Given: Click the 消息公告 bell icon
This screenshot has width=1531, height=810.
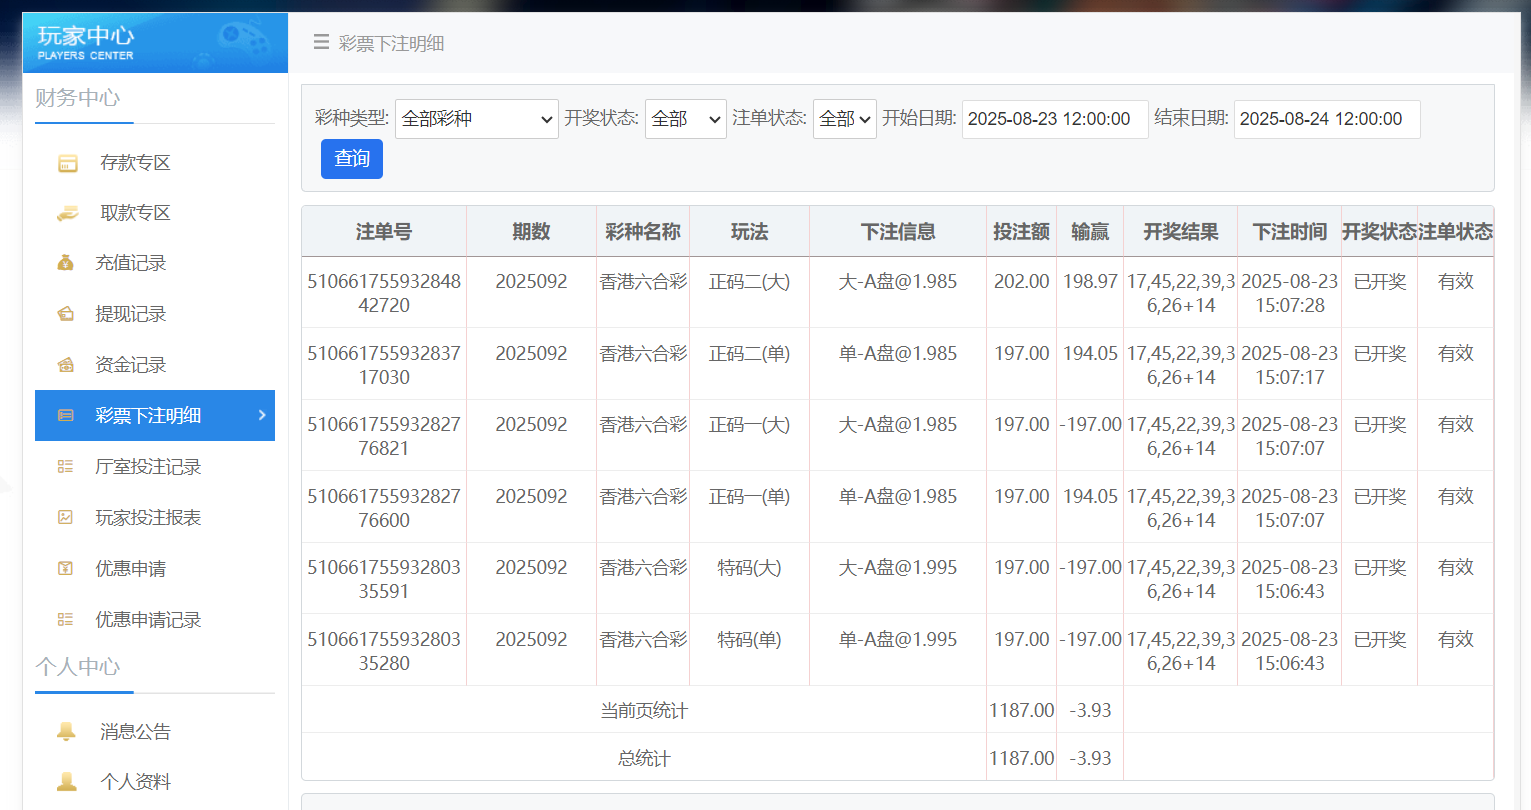Looking at the screenshot, I should click(x=67, y=731).
